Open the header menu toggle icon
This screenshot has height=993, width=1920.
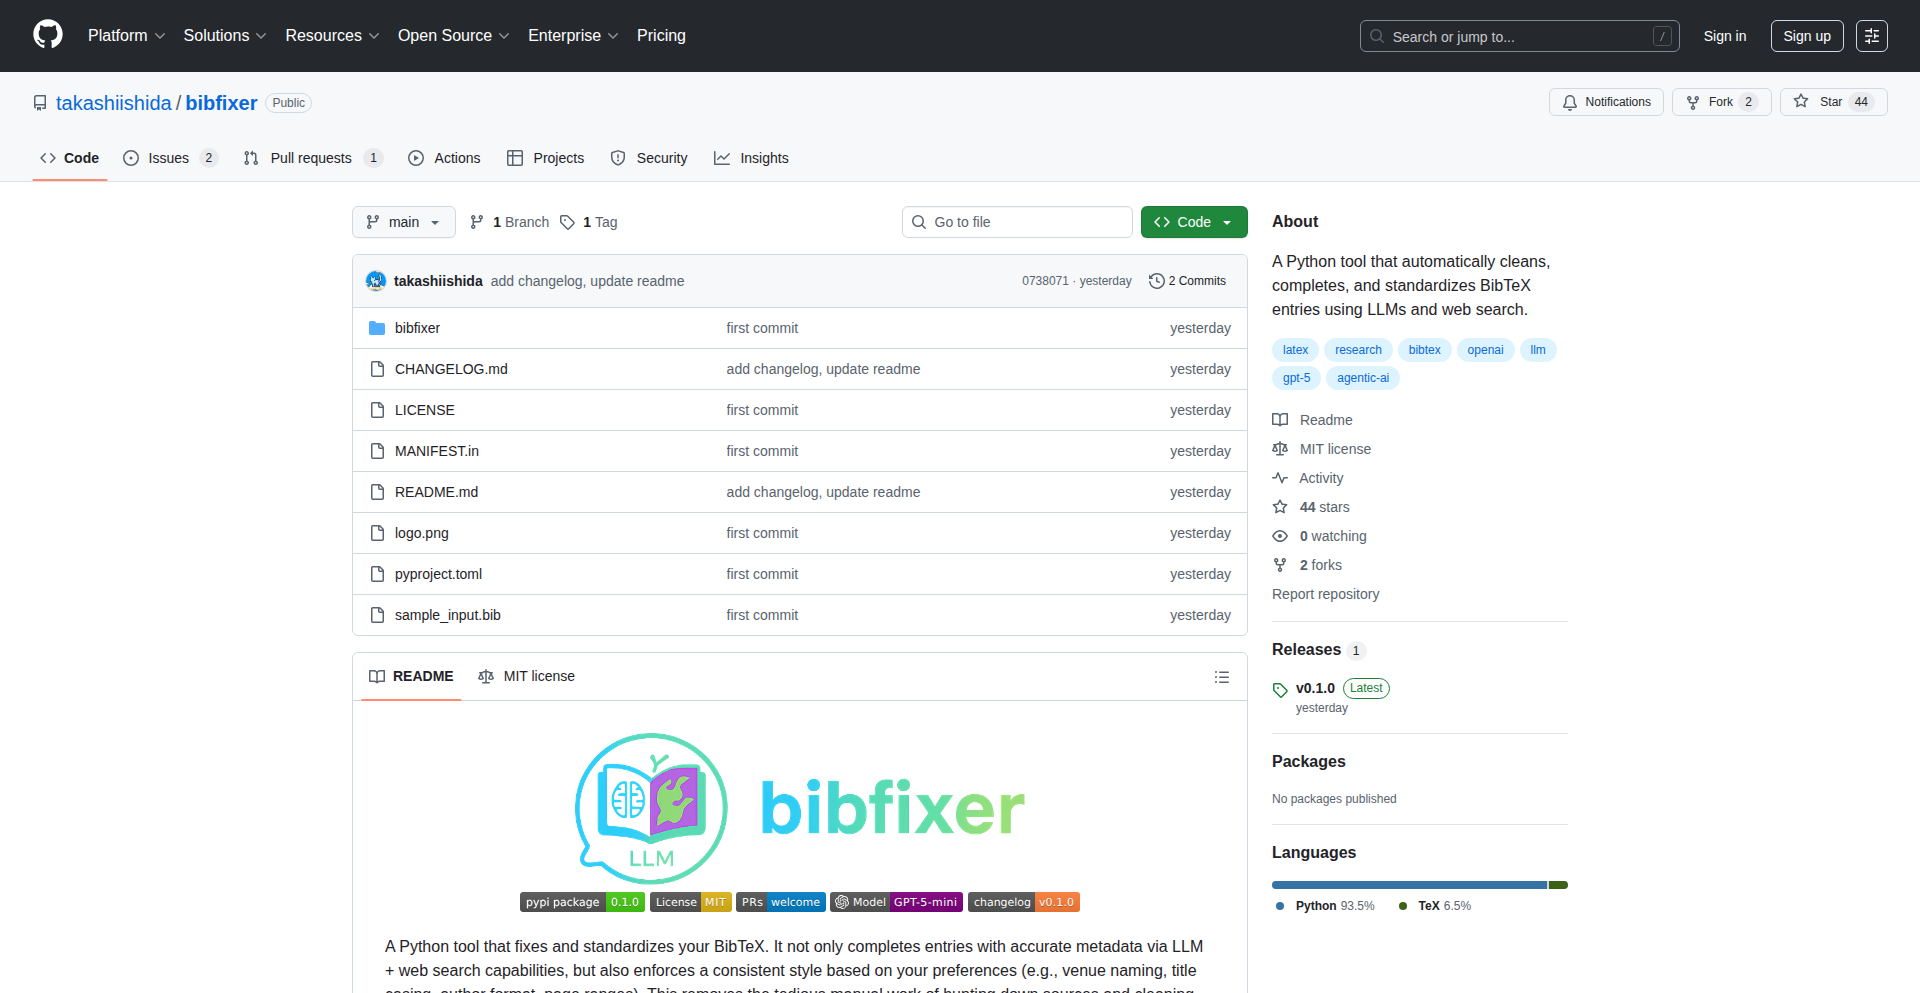coord(1872,36)
